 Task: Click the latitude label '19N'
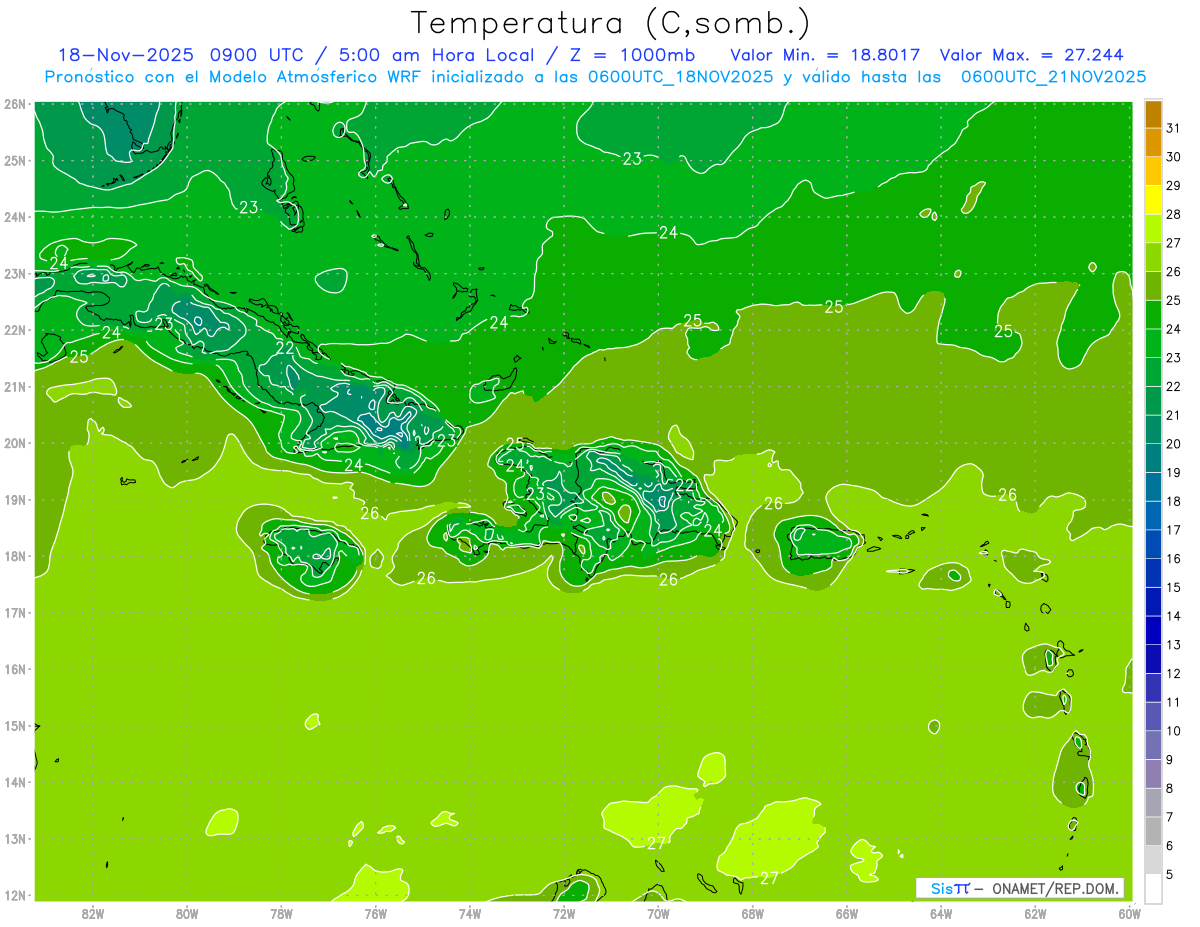click(15, 499)
